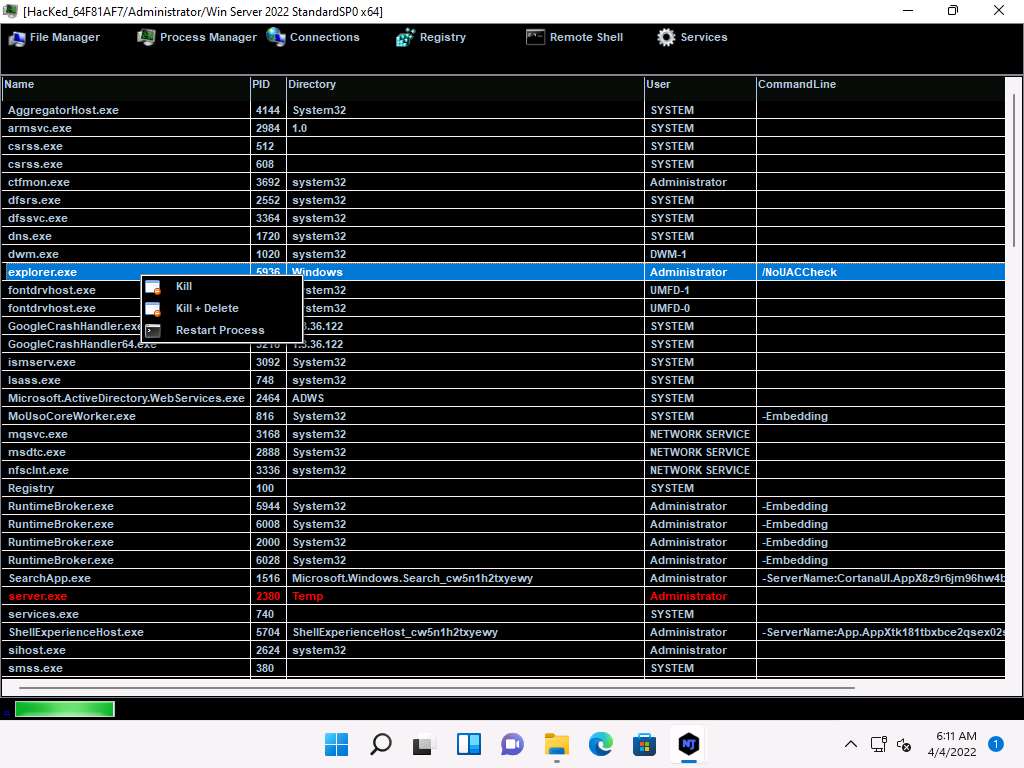The image size is (1024, 768).
Task: Click the green progress bar at bottom
Action: 64,710
